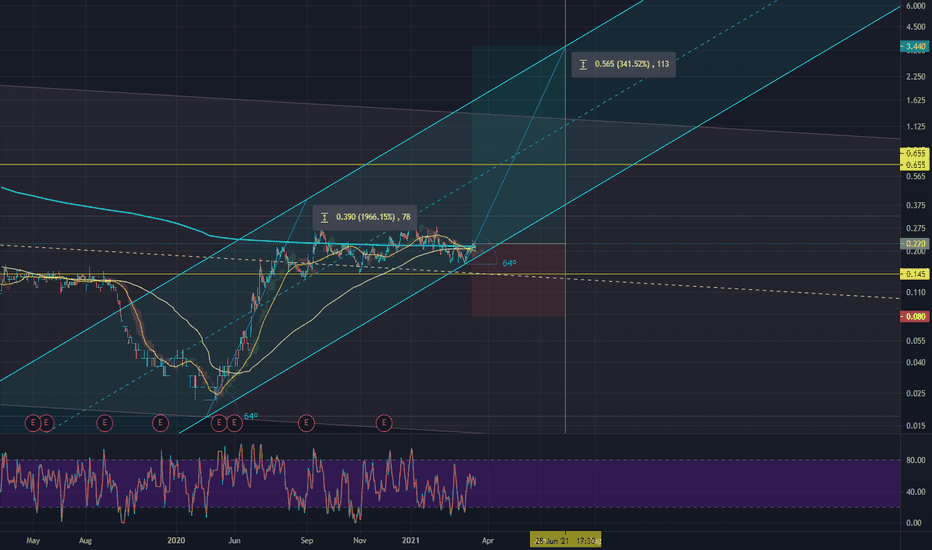Click the 40.00 RSI scale value
Viewport: 932px width, 550px height.
pos(916,492)
